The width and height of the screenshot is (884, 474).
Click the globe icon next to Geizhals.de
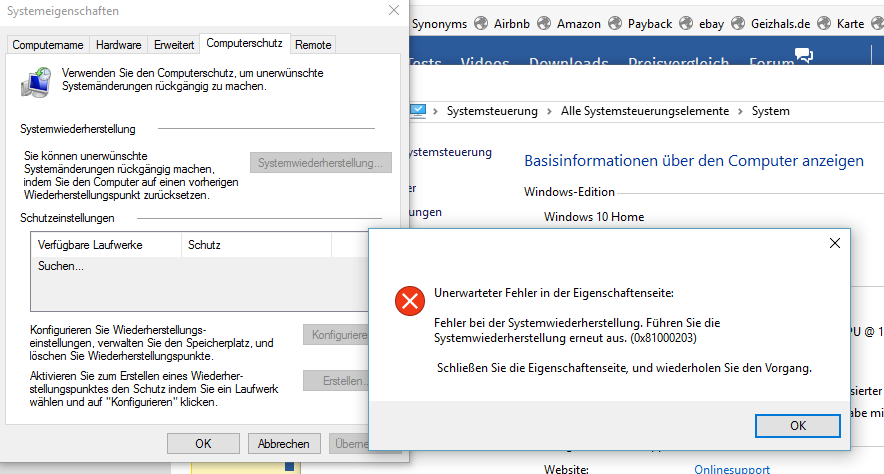click(738, 23)
